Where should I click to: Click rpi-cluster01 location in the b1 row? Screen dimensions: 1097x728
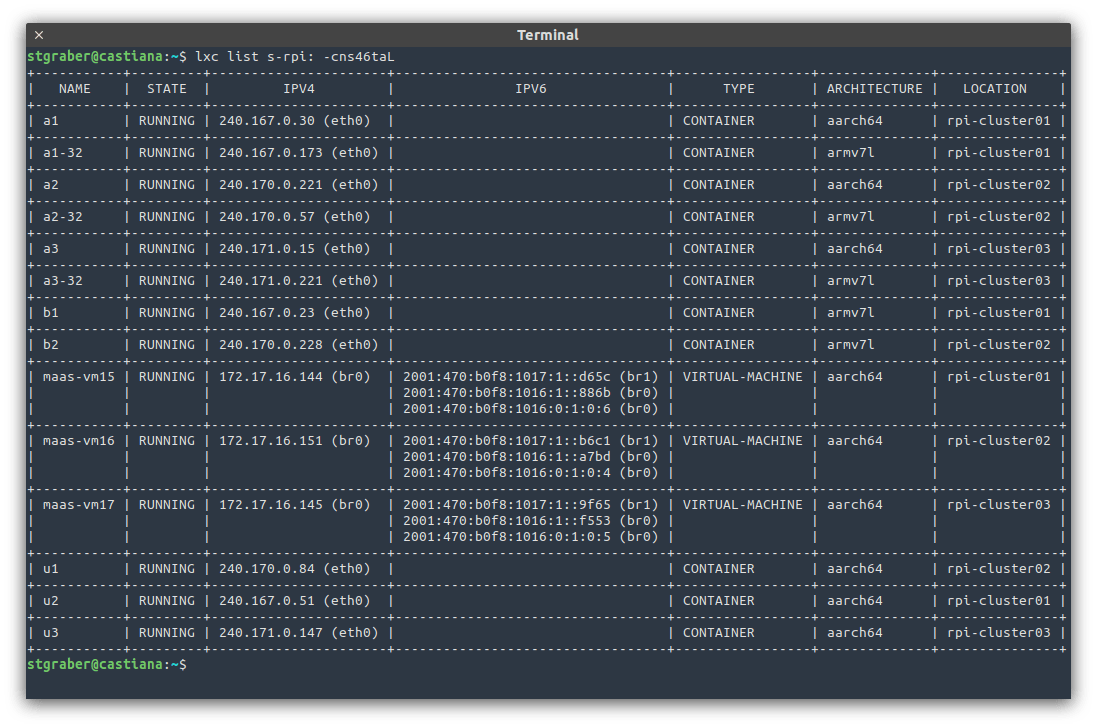[998, 313]
